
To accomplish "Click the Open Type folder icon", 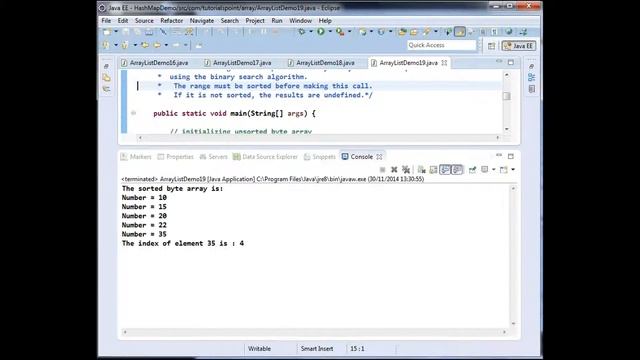I will 402,31.
